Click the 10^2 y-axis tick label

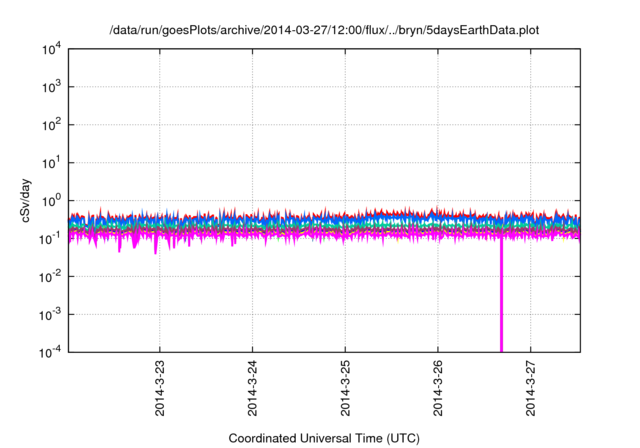(x=51, y=125)
